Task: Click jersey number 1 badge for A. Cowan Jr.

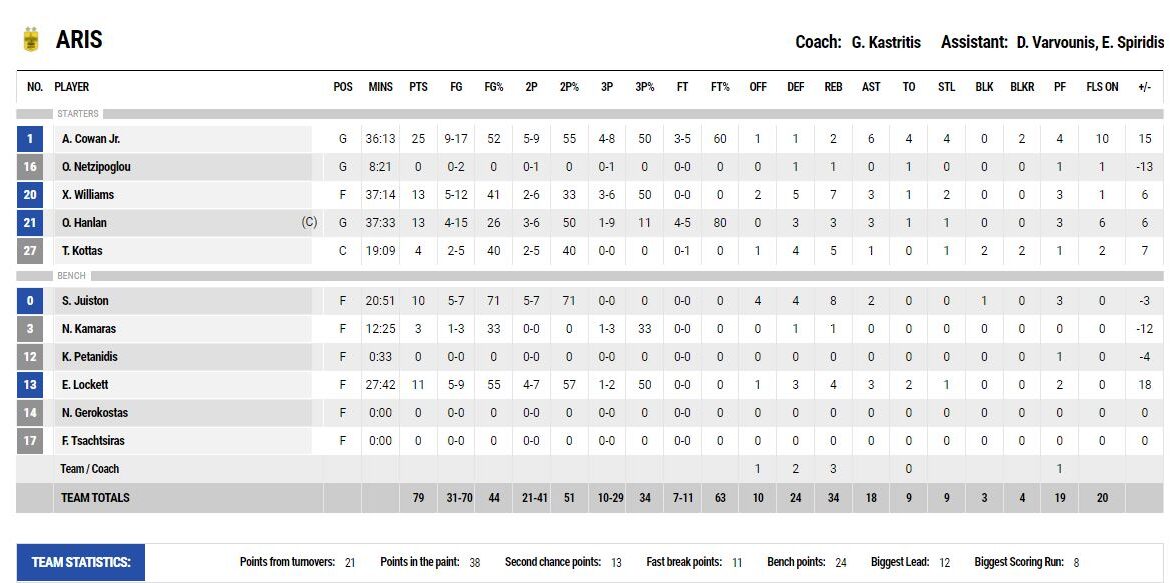Action: [31, 139]
